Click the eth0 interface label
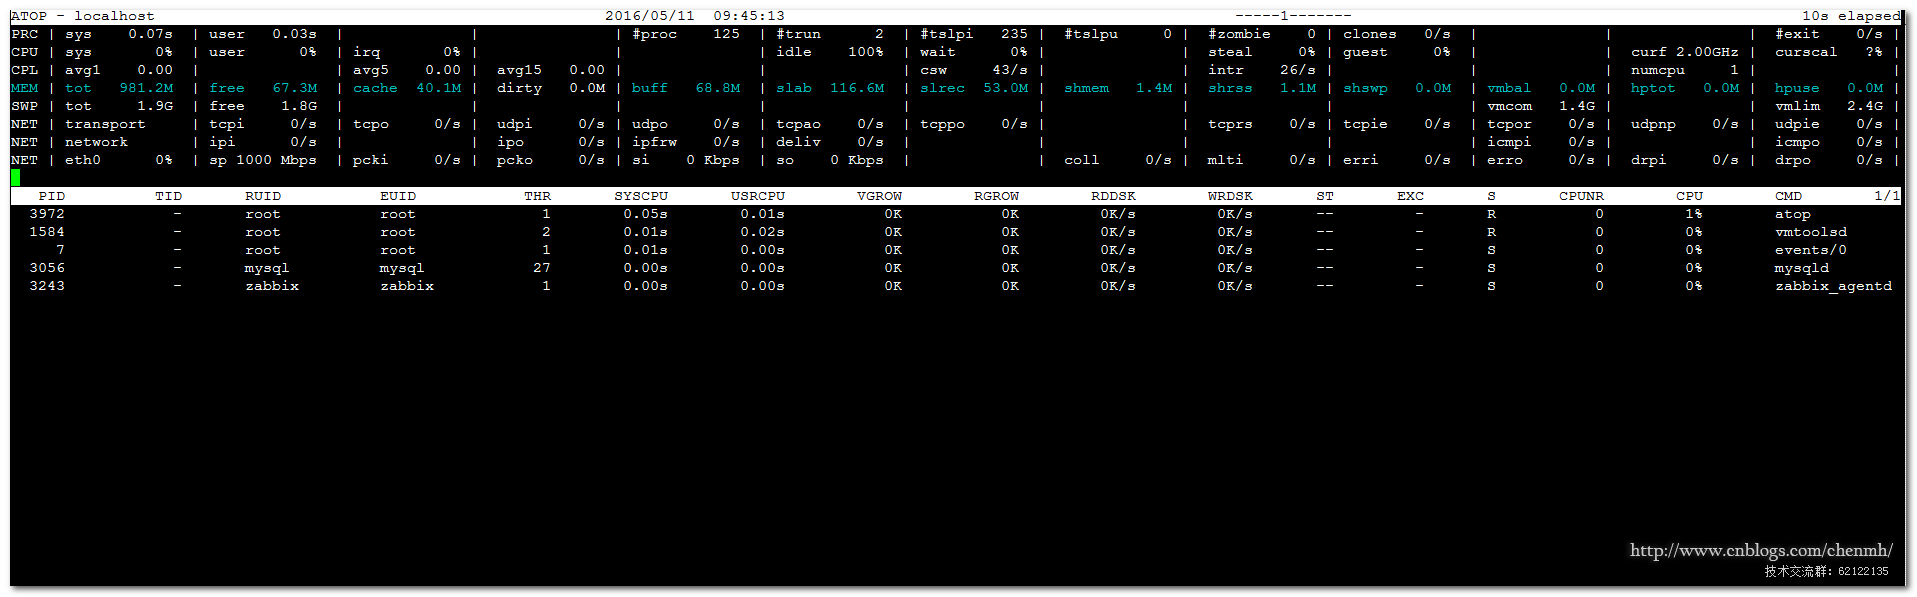This screenshot has height=597, width=1917. point(83,160)
